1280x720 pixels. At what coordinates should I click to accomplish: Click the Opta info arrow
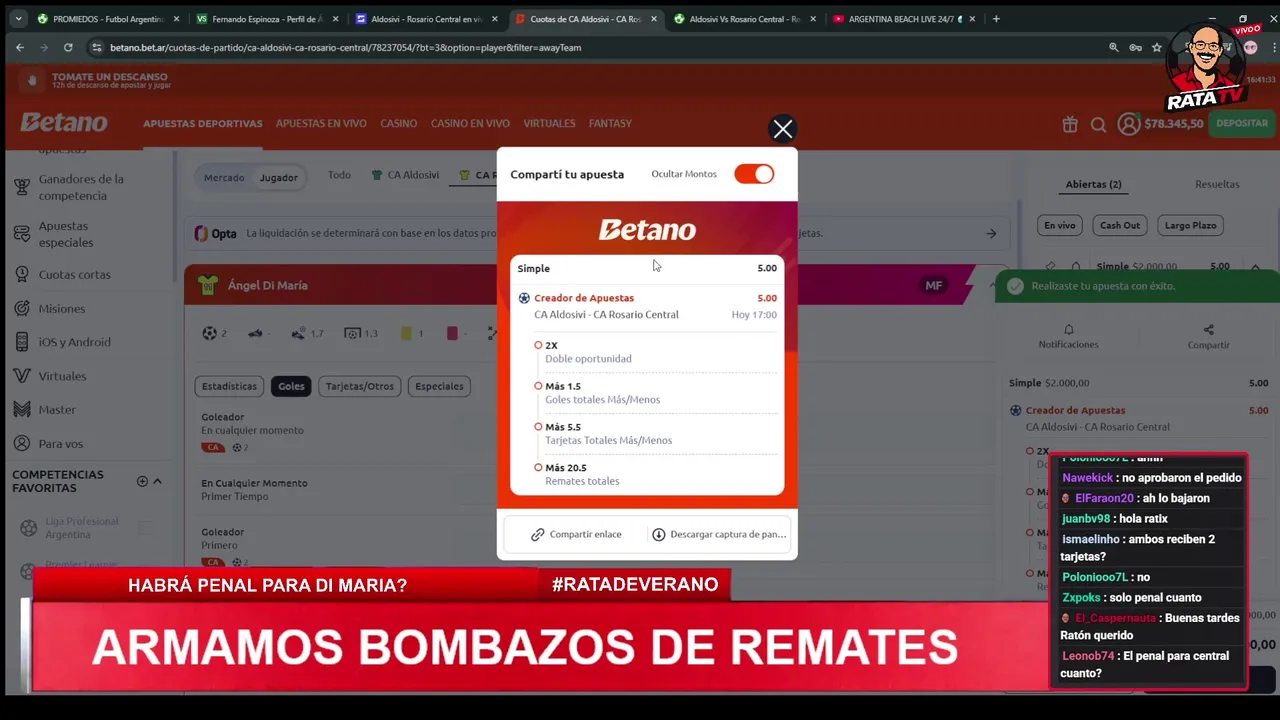point(991,233)
